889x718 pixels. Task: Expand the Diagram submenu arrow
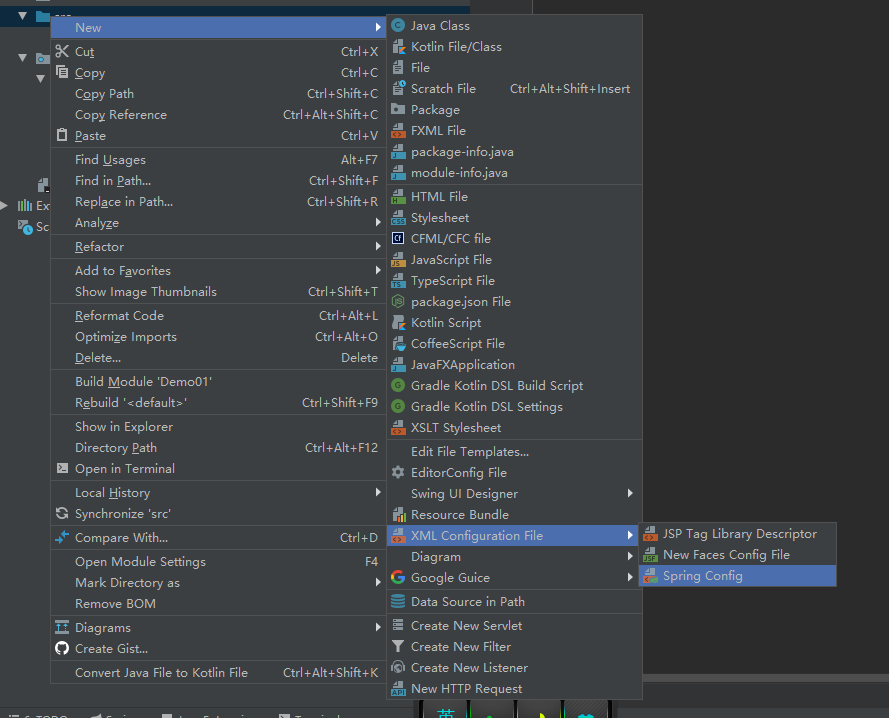click(x=630, y=556)
